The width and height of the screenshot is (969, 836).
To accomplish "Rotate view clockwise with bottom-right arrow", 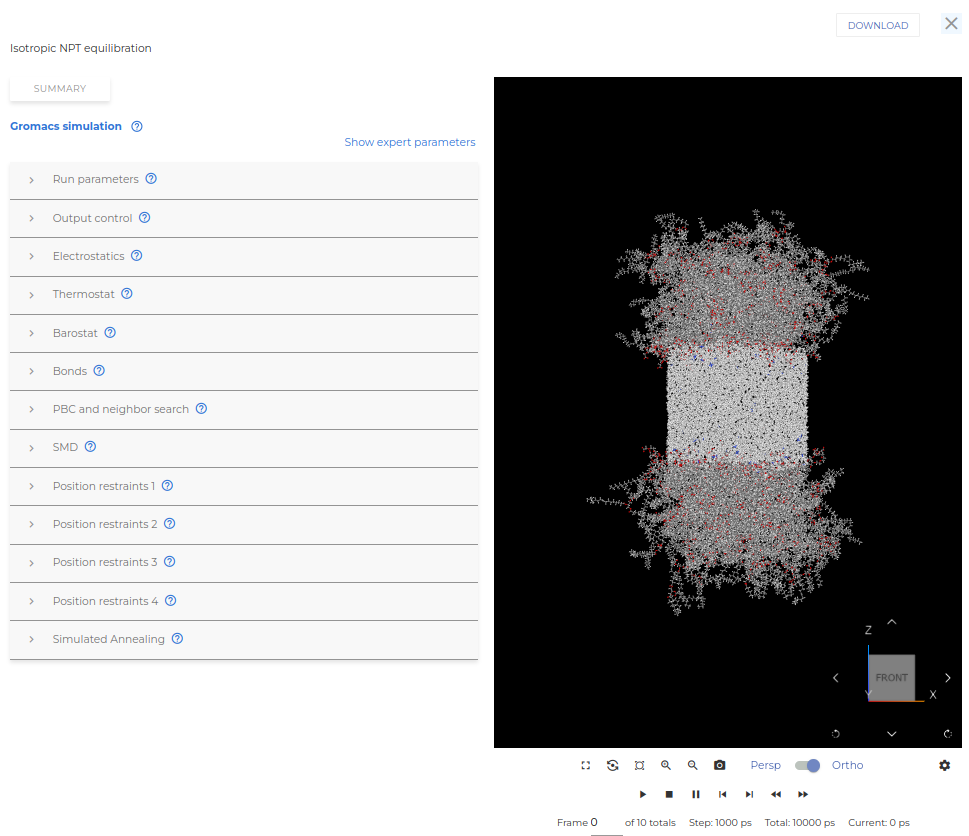I will (947, 733).
